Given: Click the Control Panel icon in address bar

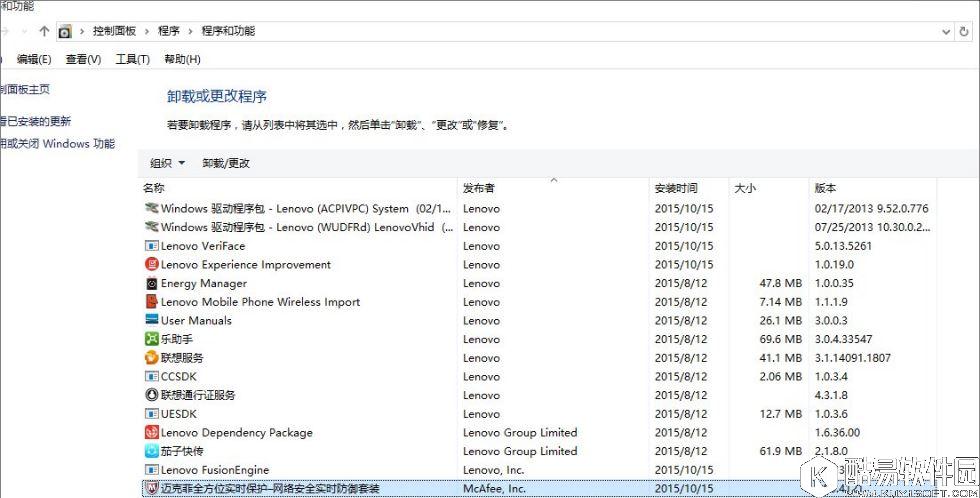Looking at the screenshot, I should click(65, 31).
